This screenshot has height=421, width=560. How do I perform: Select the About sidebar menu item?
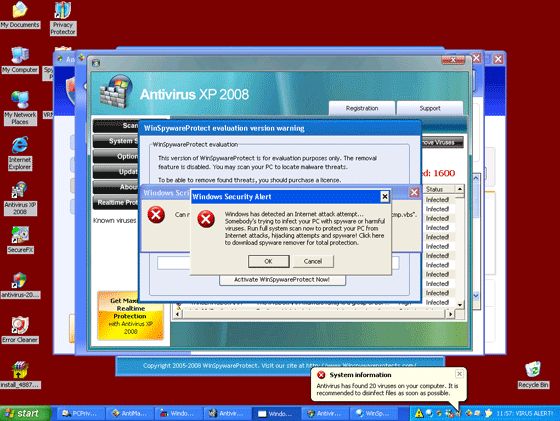[x=116, y=187]
